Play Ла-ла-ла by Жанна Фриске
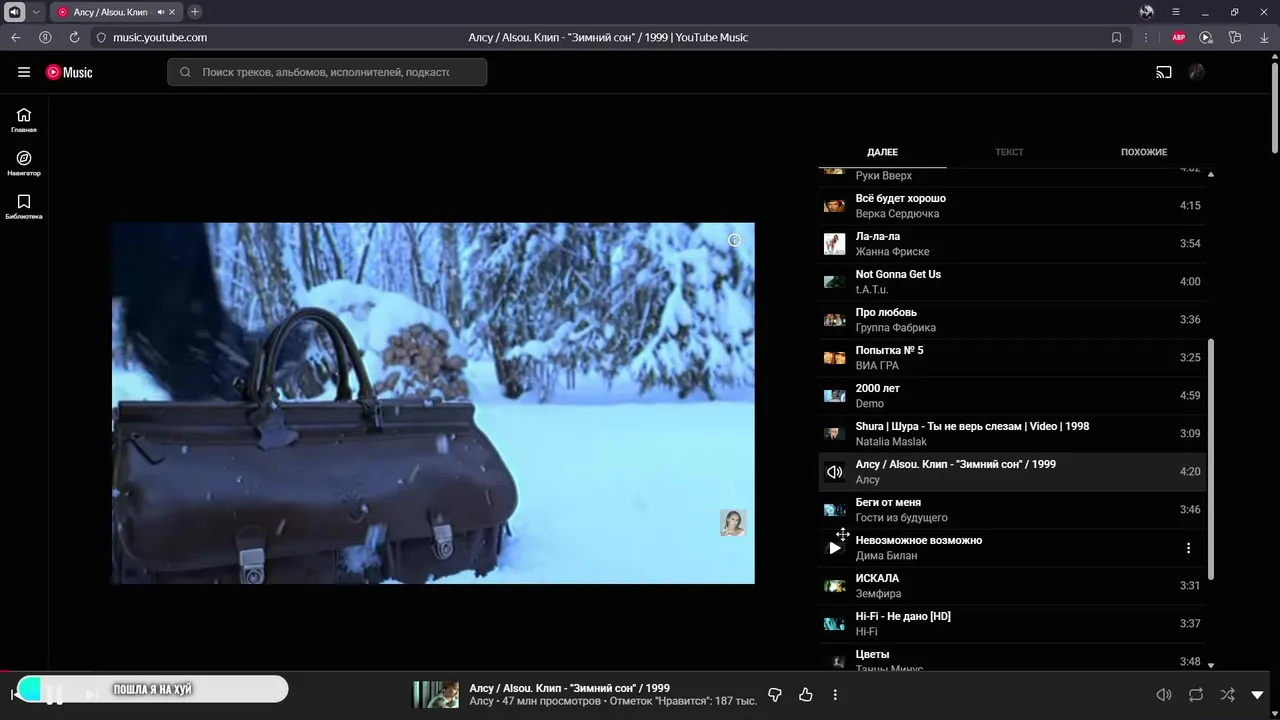 tap(1012, 244)
